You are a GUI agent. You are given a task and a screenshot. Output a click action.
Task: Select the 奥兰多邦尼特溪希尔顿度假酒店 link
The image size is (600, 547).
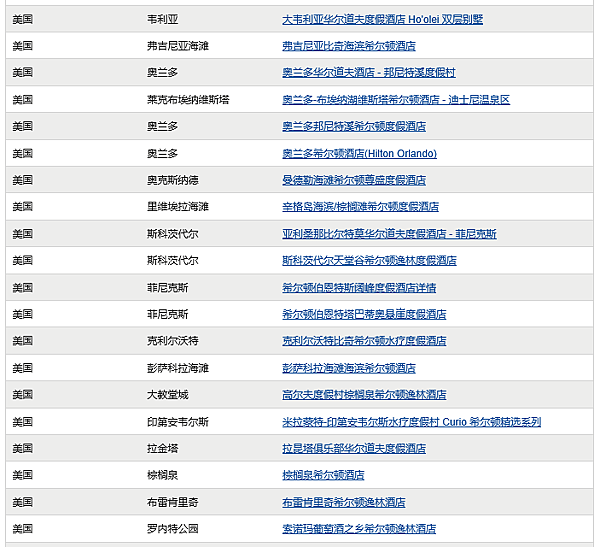[354, 126]
